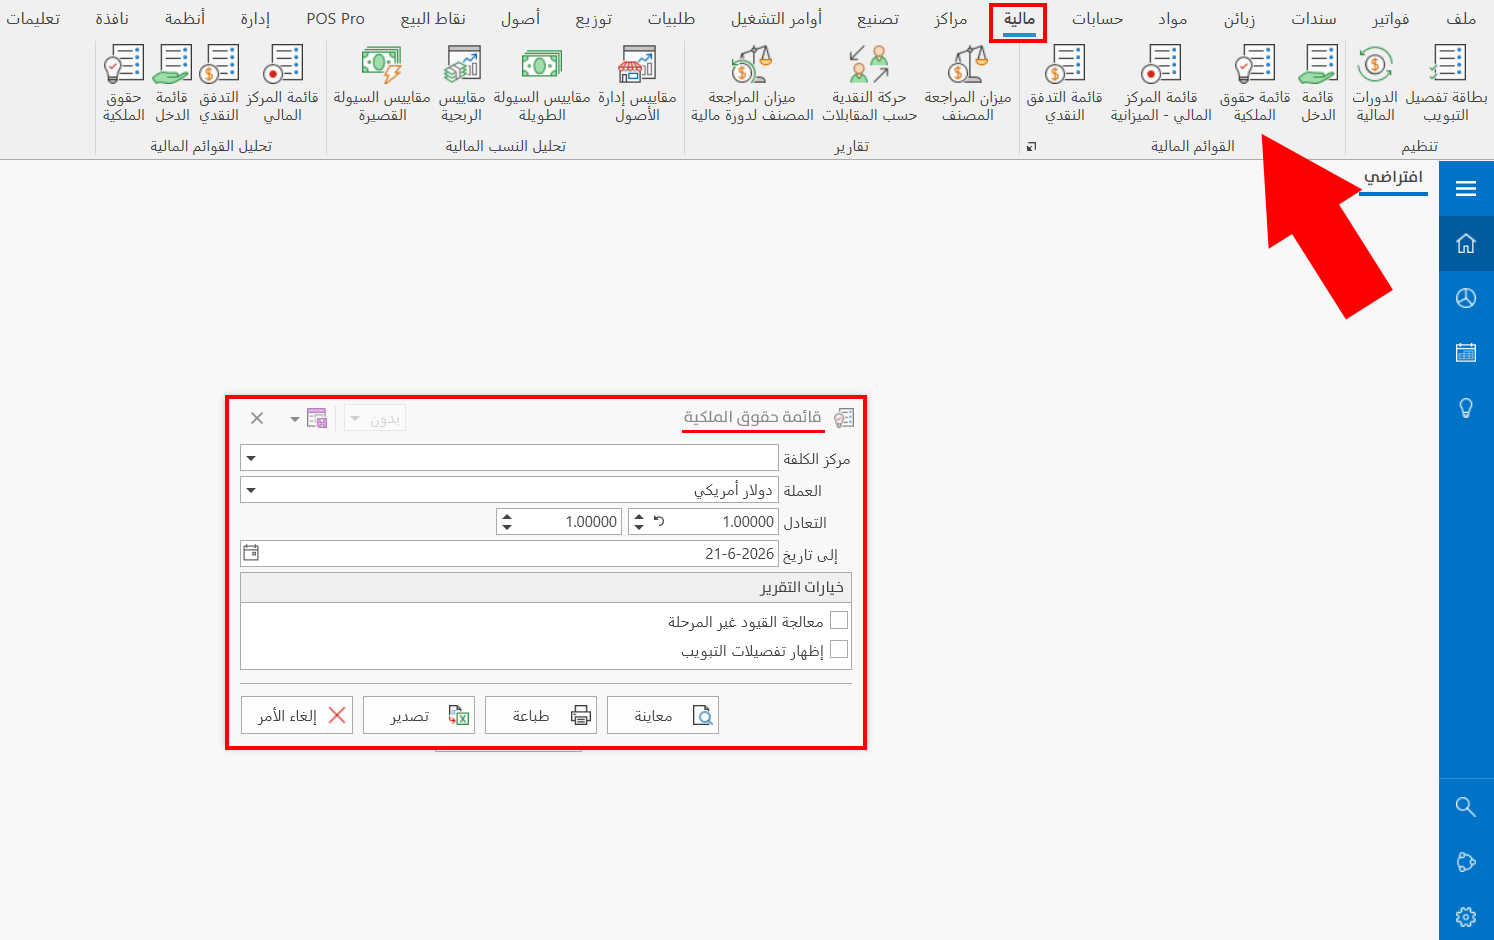Click the reset arrow icon in التعادل field

659,522
